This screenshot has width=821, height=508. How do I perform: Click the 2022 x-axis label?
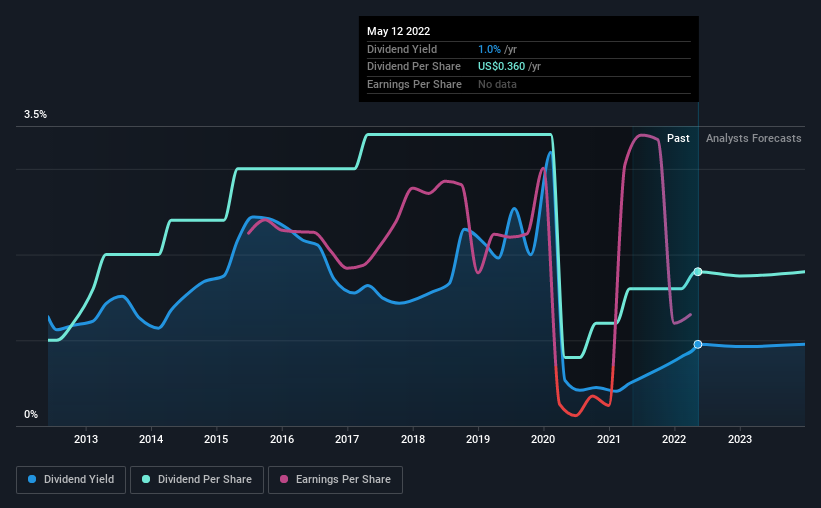point(674,439)
